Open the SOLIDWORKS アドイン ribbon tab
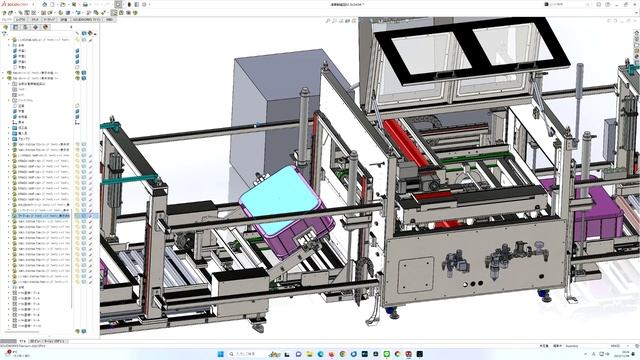Image resolution: width=640 pixels, height=360 pixels. (x=87, y=19)
